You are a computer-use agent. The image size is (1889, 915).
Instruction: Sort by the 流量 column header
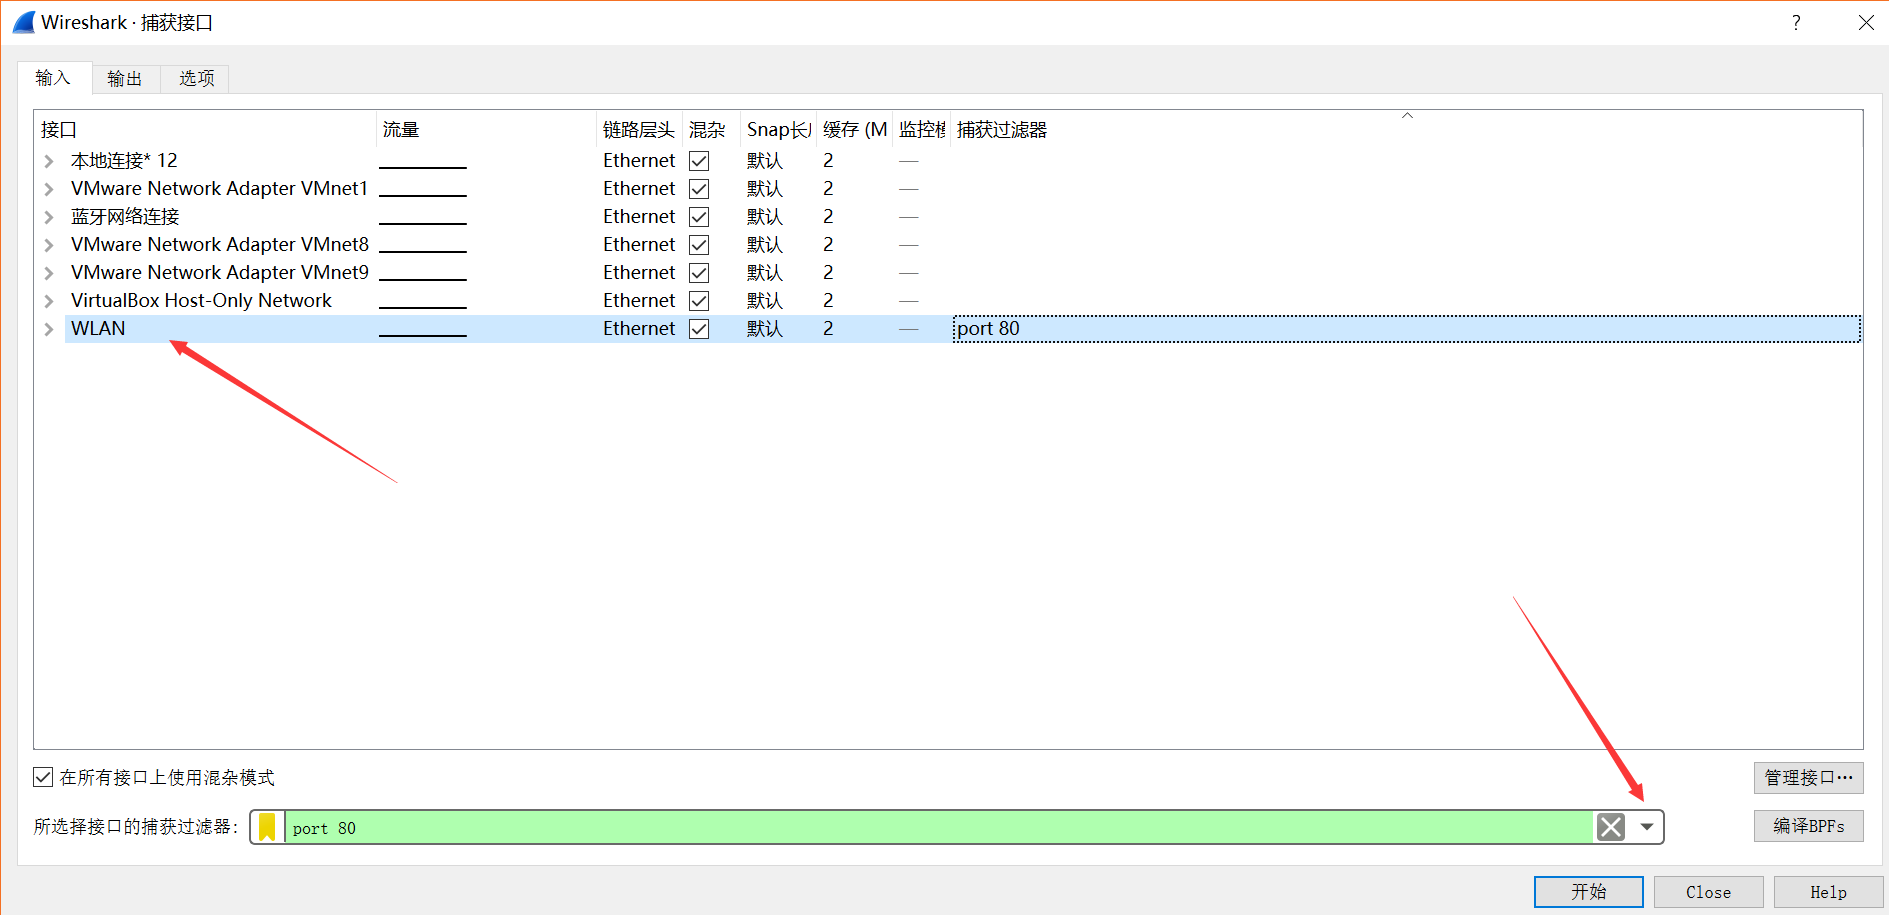click(487, 130)
